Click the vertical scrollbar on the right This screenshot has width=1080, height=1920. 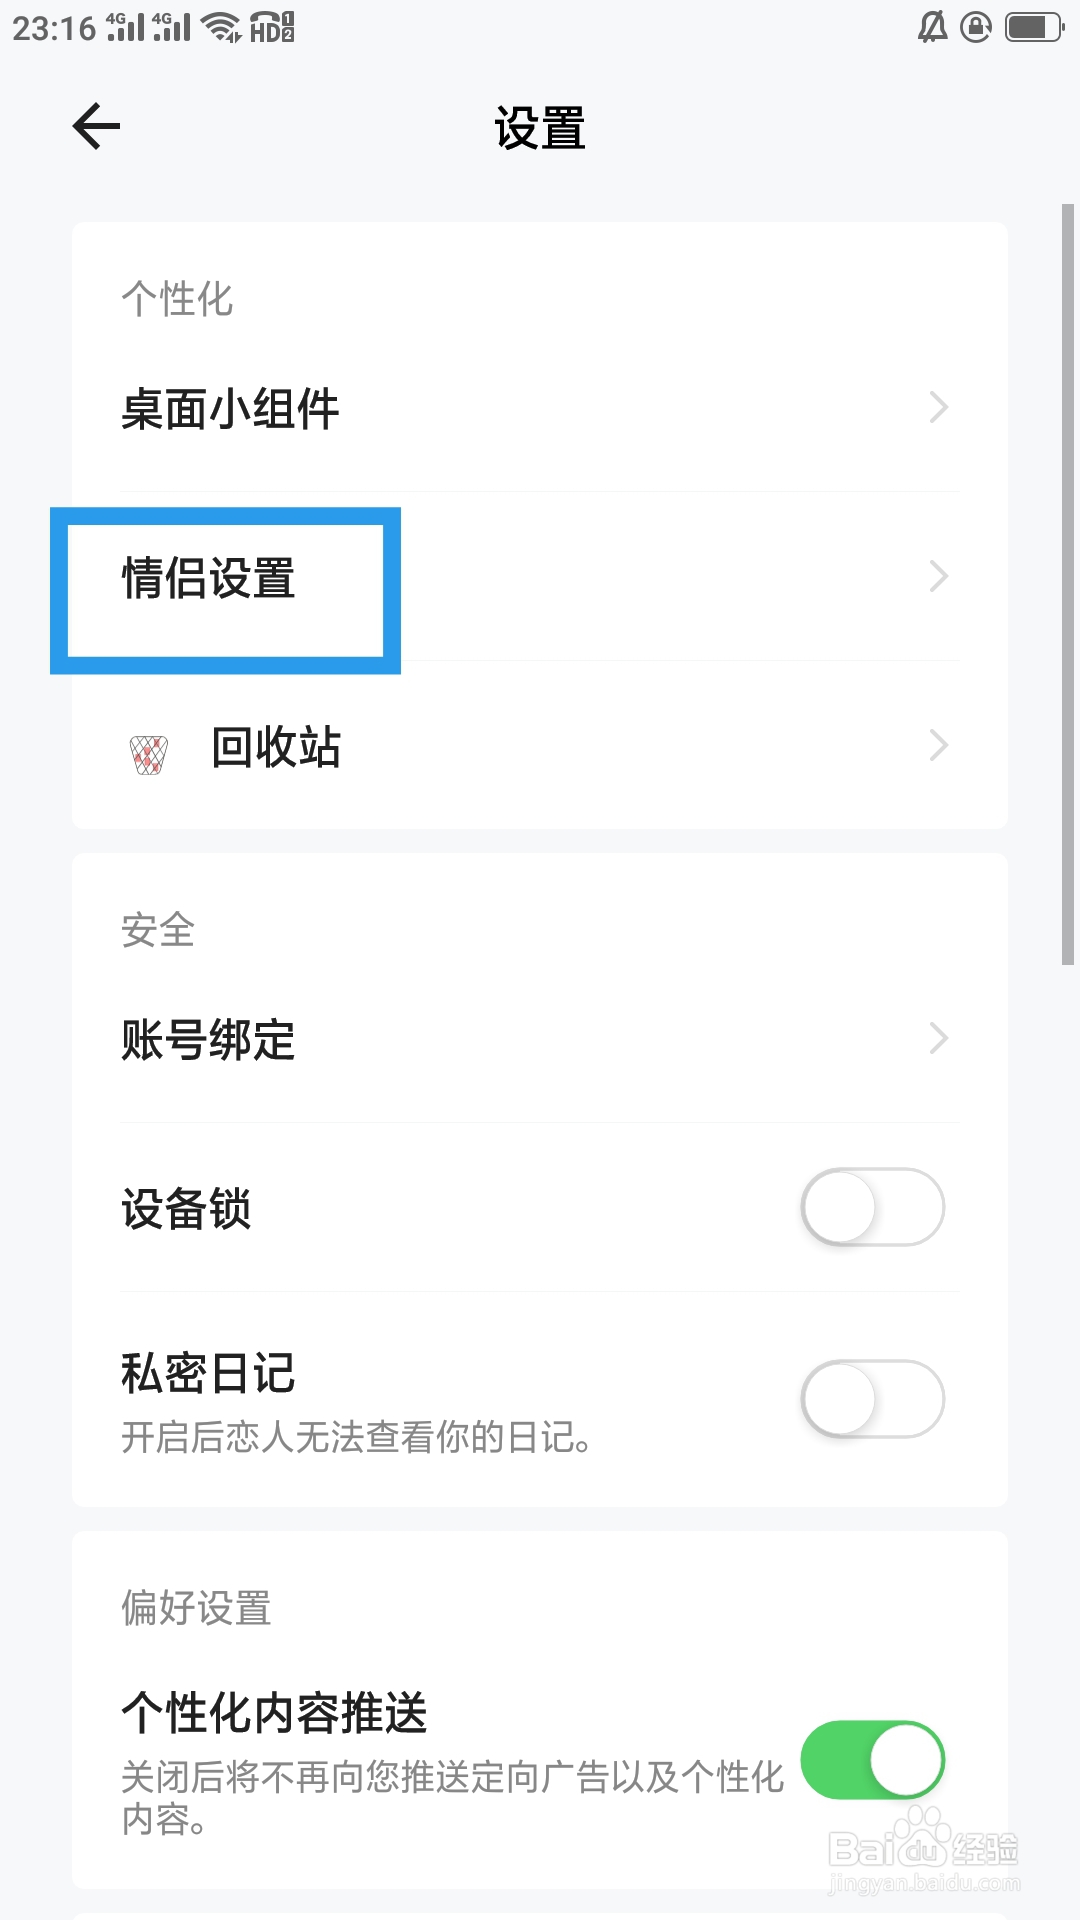[1068, 584]
